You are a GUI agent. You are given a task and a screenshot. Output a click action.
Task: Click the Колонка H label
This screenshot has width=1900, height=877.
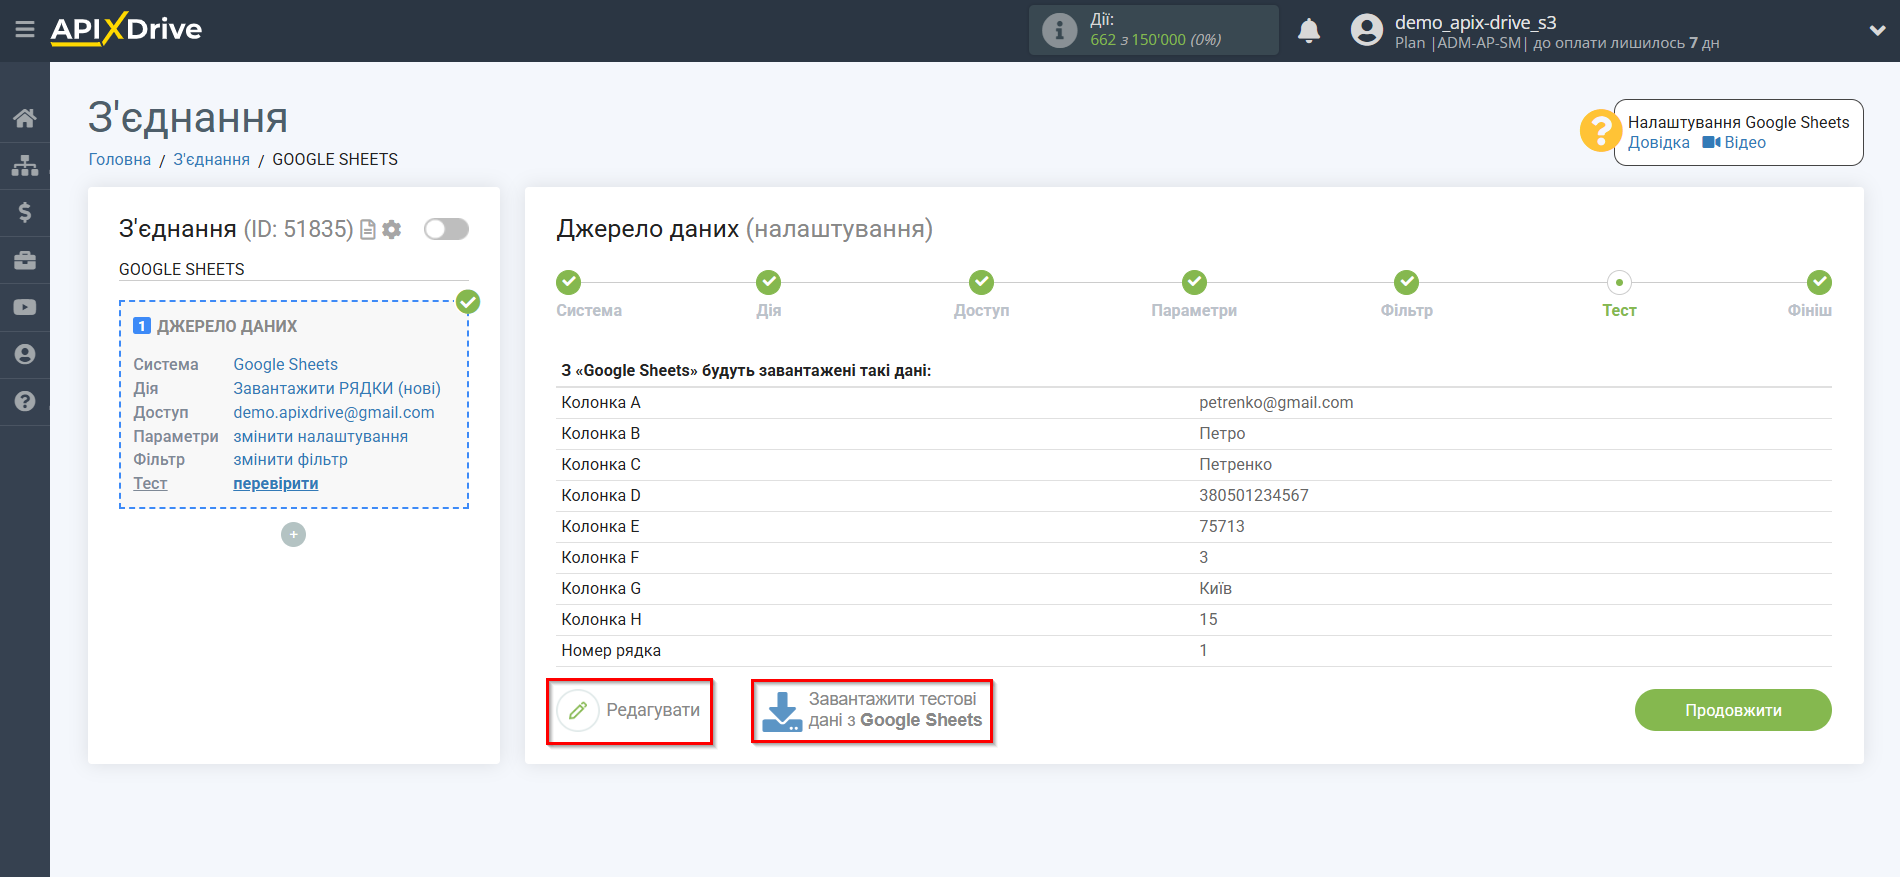tap(601, 619)
